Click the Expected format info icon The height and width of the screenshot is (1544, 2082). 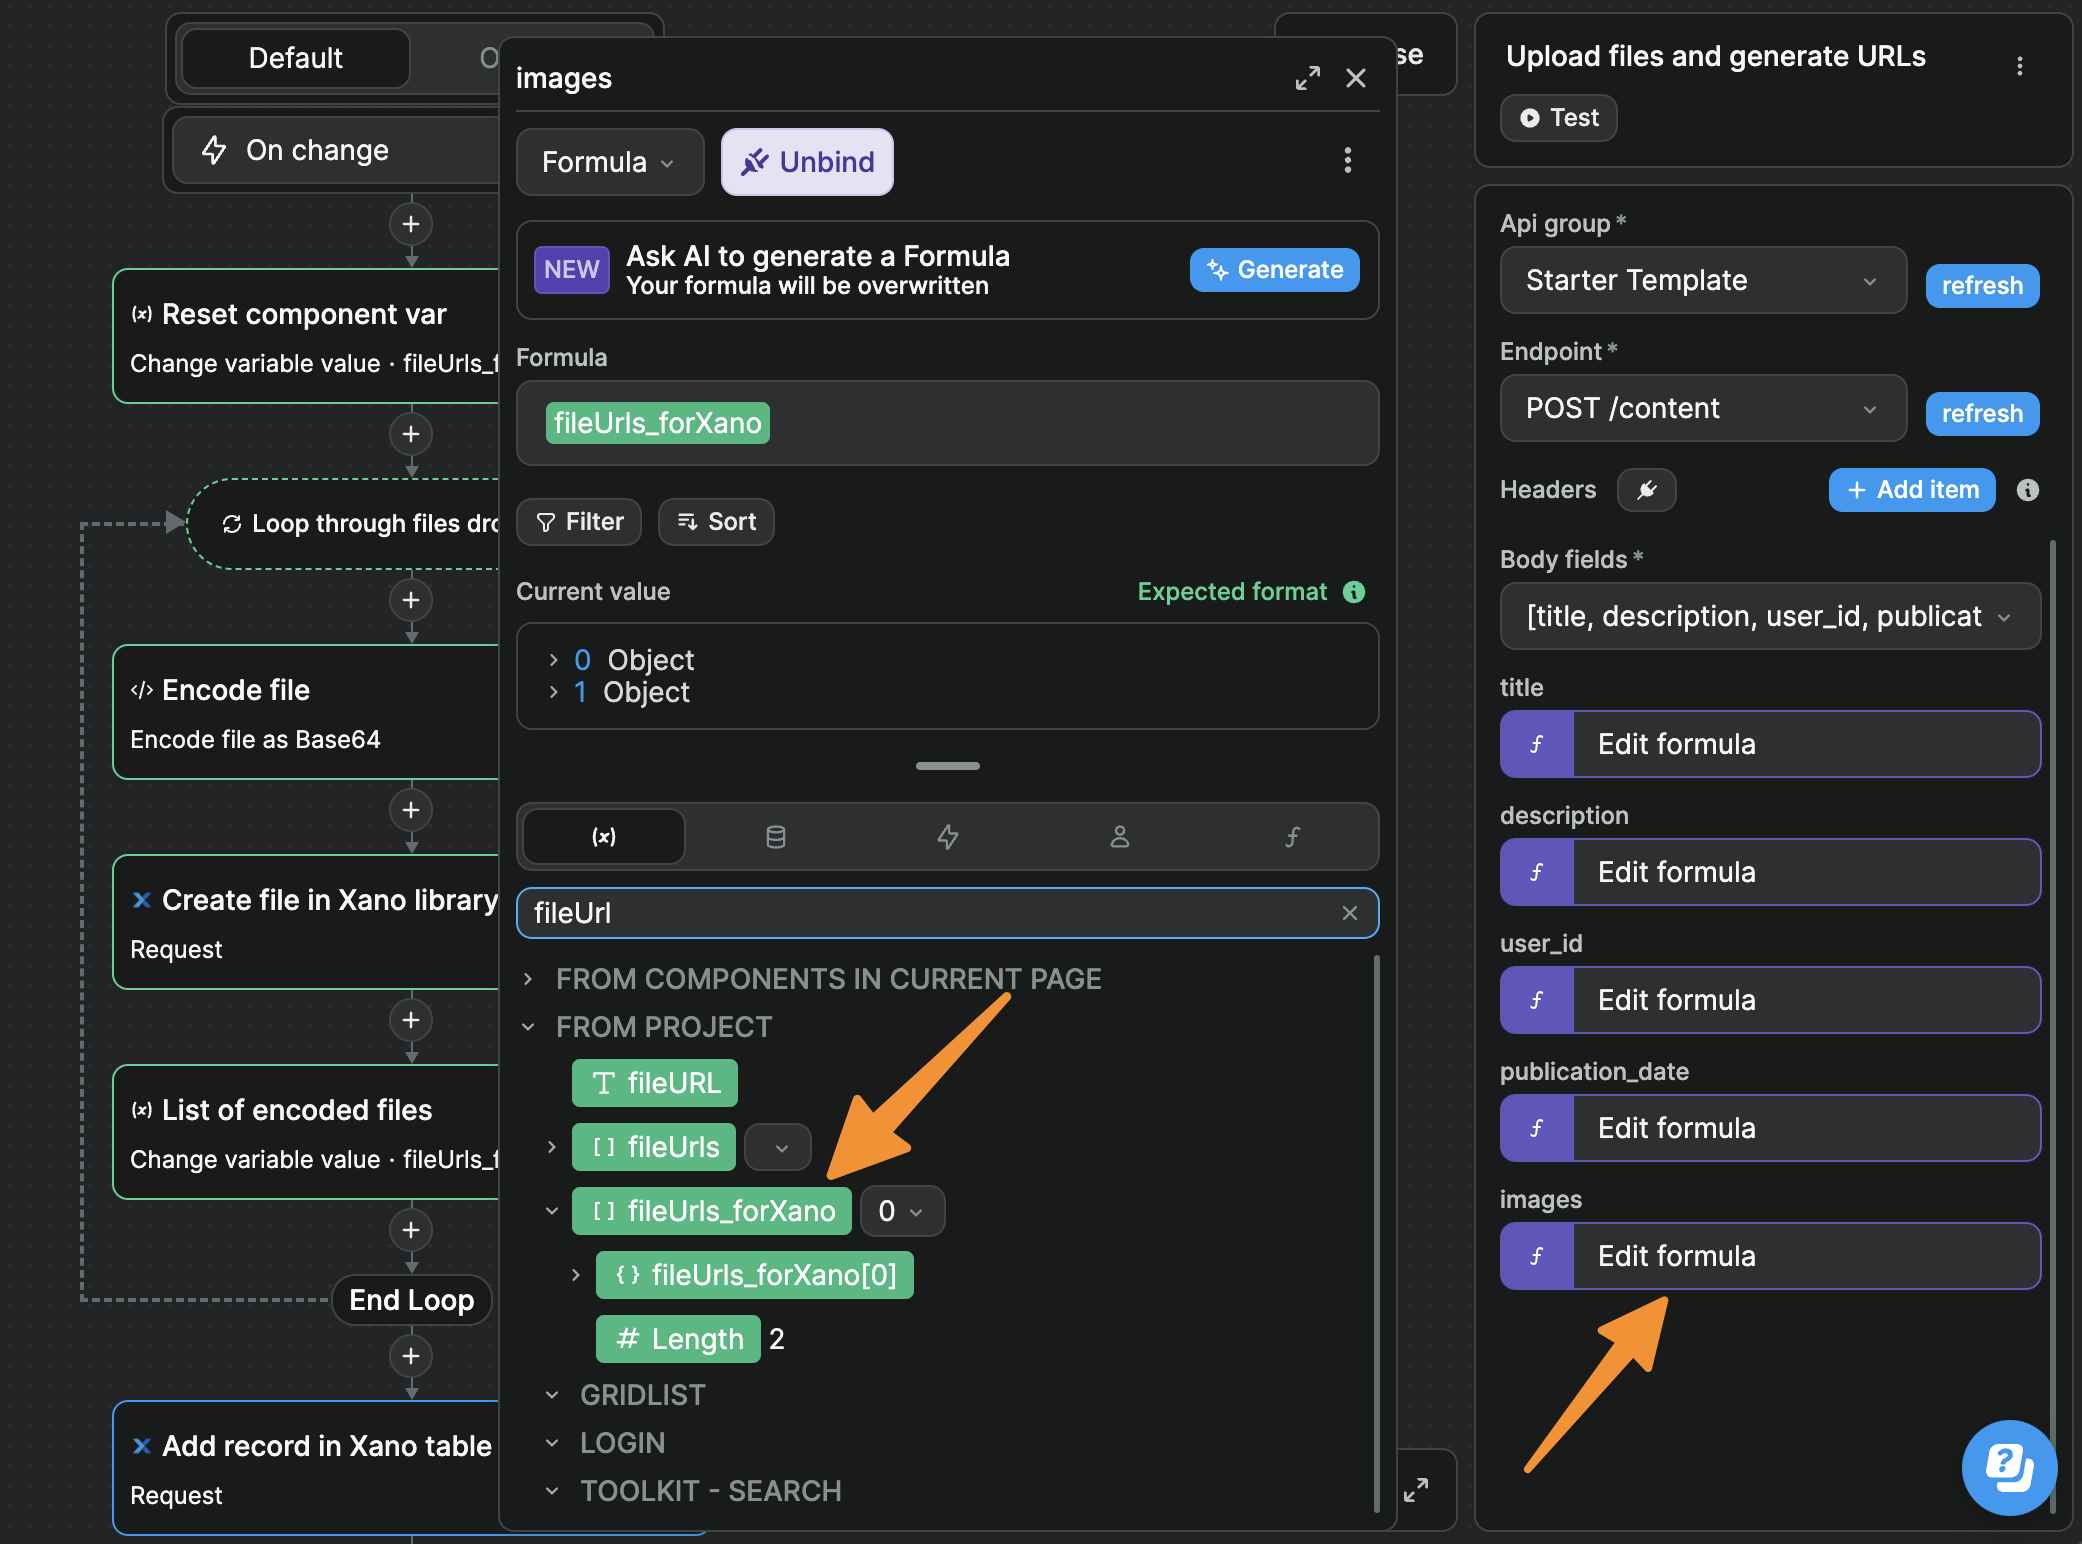click(1355, 591)
